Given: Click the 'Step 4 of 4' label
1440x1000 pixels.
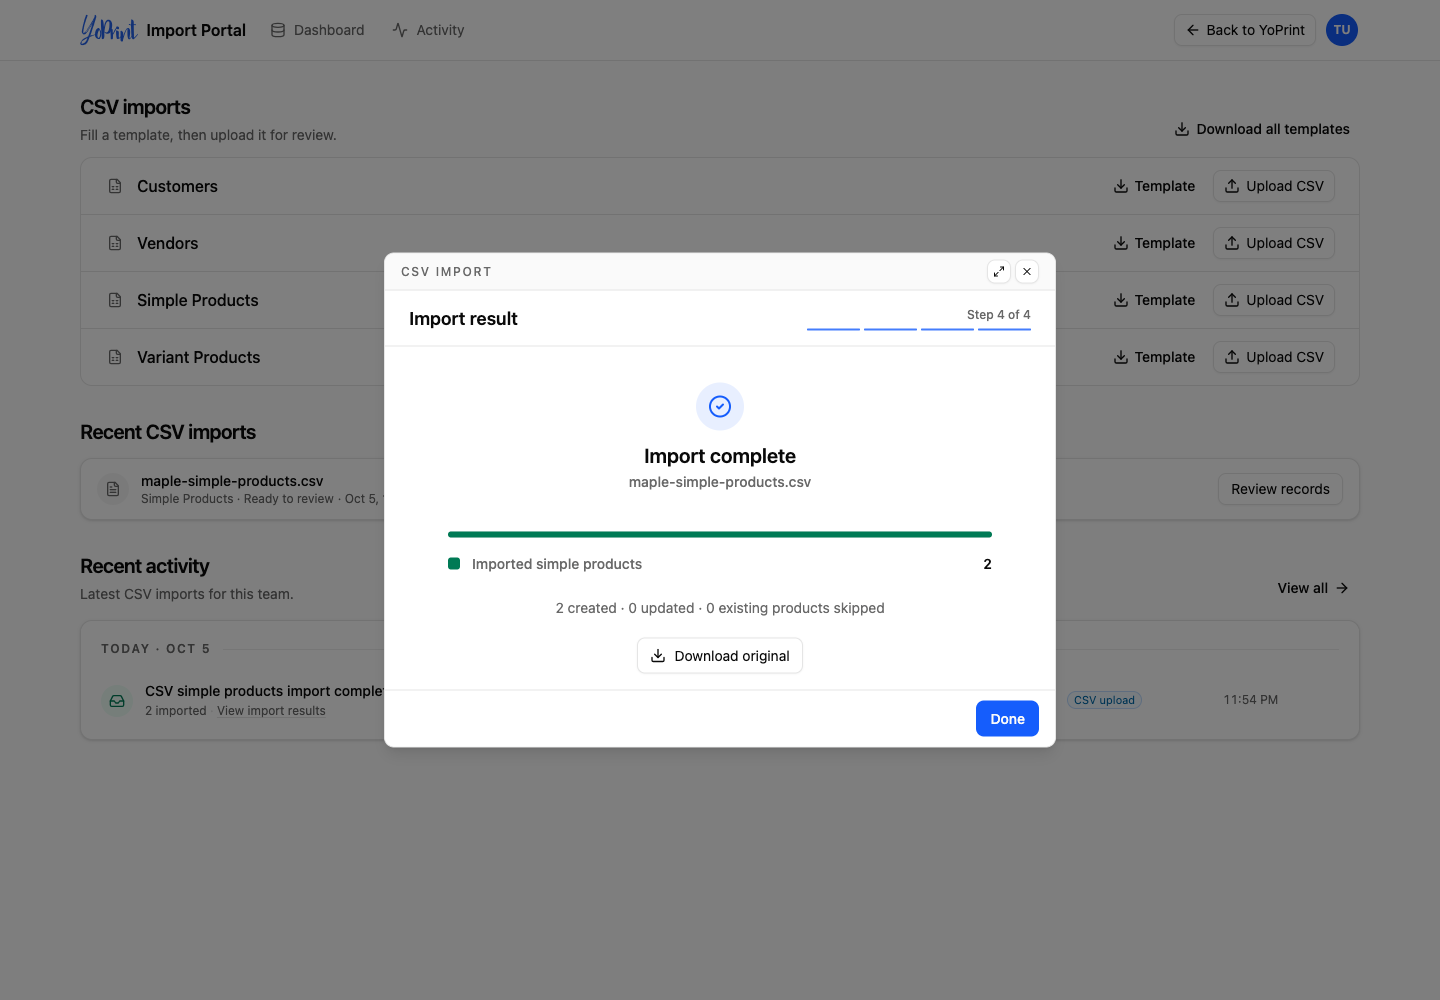Looking at the screenshot, I should (998, 314).
